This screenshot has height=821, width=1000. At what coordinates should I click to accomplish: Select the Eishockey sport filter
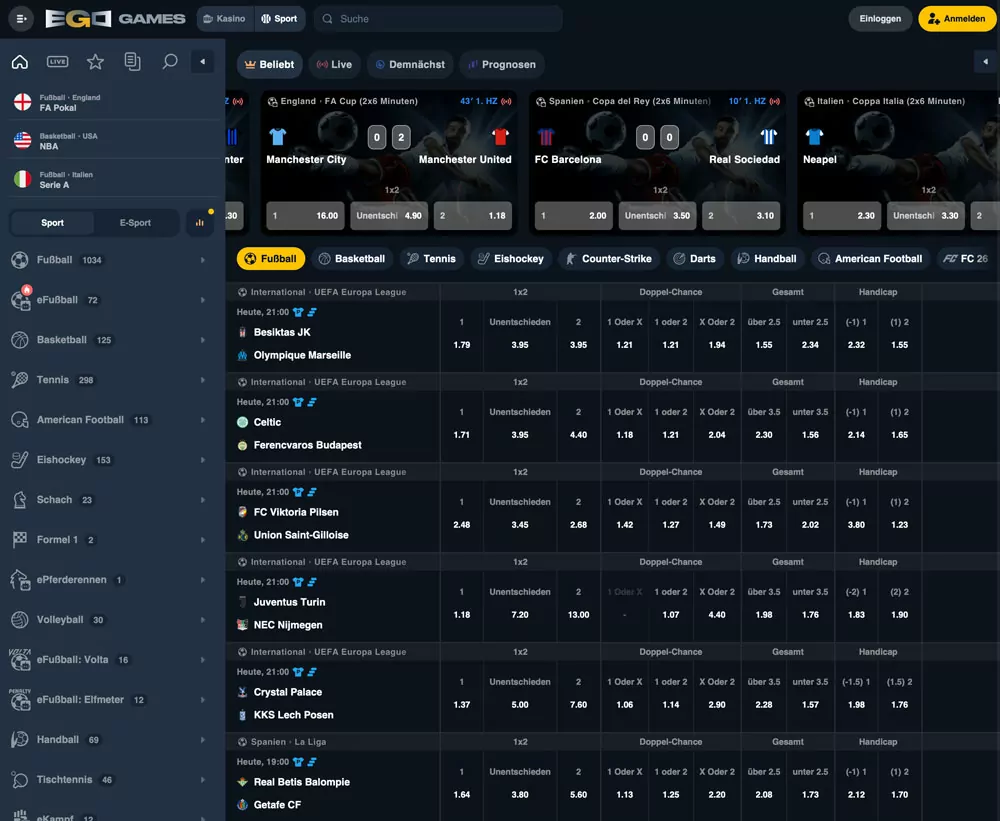pyautogui.click(x=510, y=258)
